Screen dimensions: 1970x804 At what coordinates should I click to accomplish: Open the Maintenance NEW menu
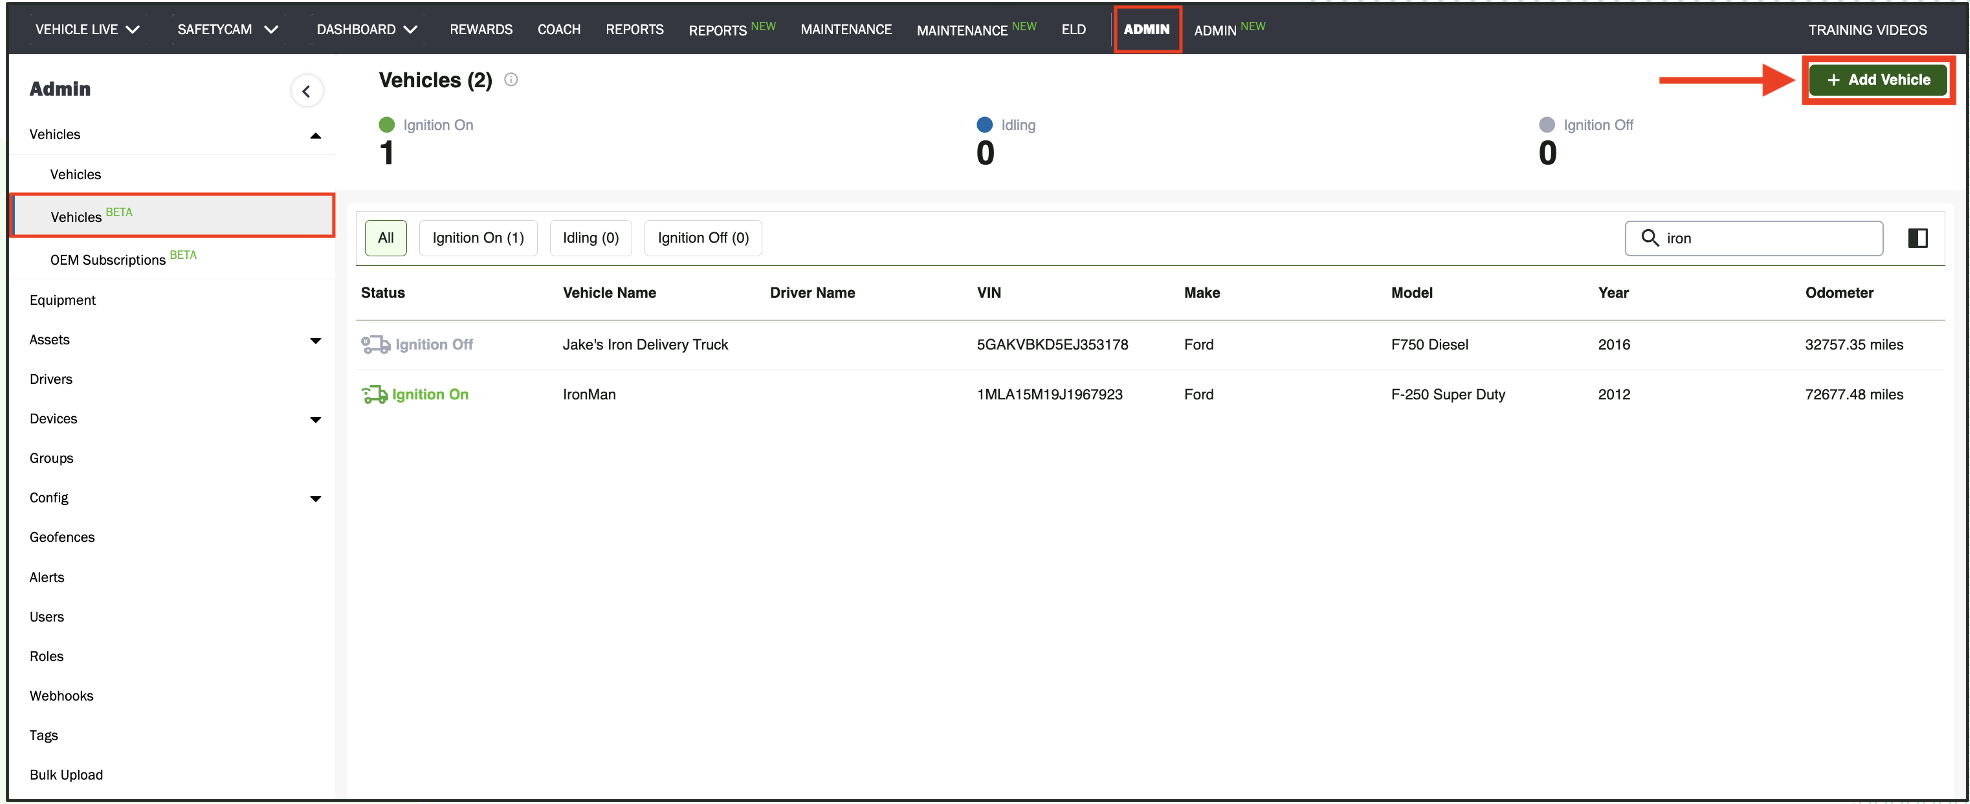[977, 29]
